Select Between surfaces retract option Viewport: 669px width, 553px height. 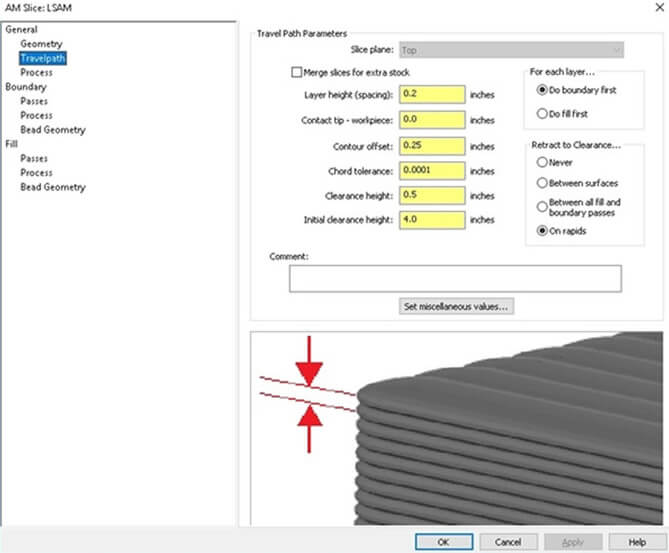(542, 183)
